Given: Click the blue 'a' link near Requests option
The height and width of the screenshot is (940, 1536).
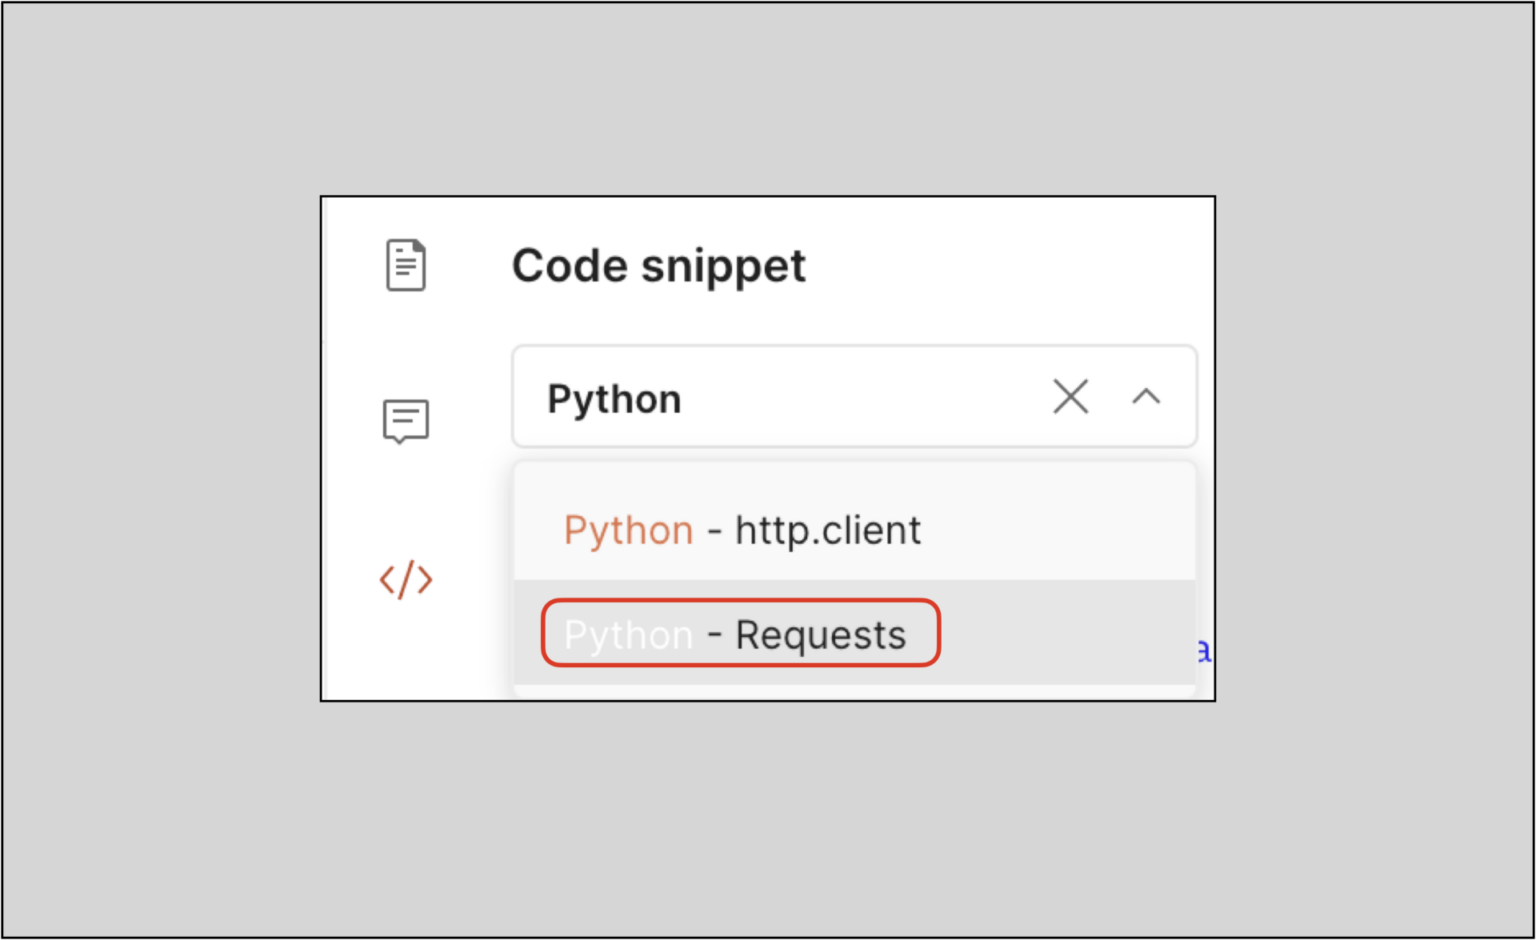Looking at the screenshot, I should [x=1203, y=652].
